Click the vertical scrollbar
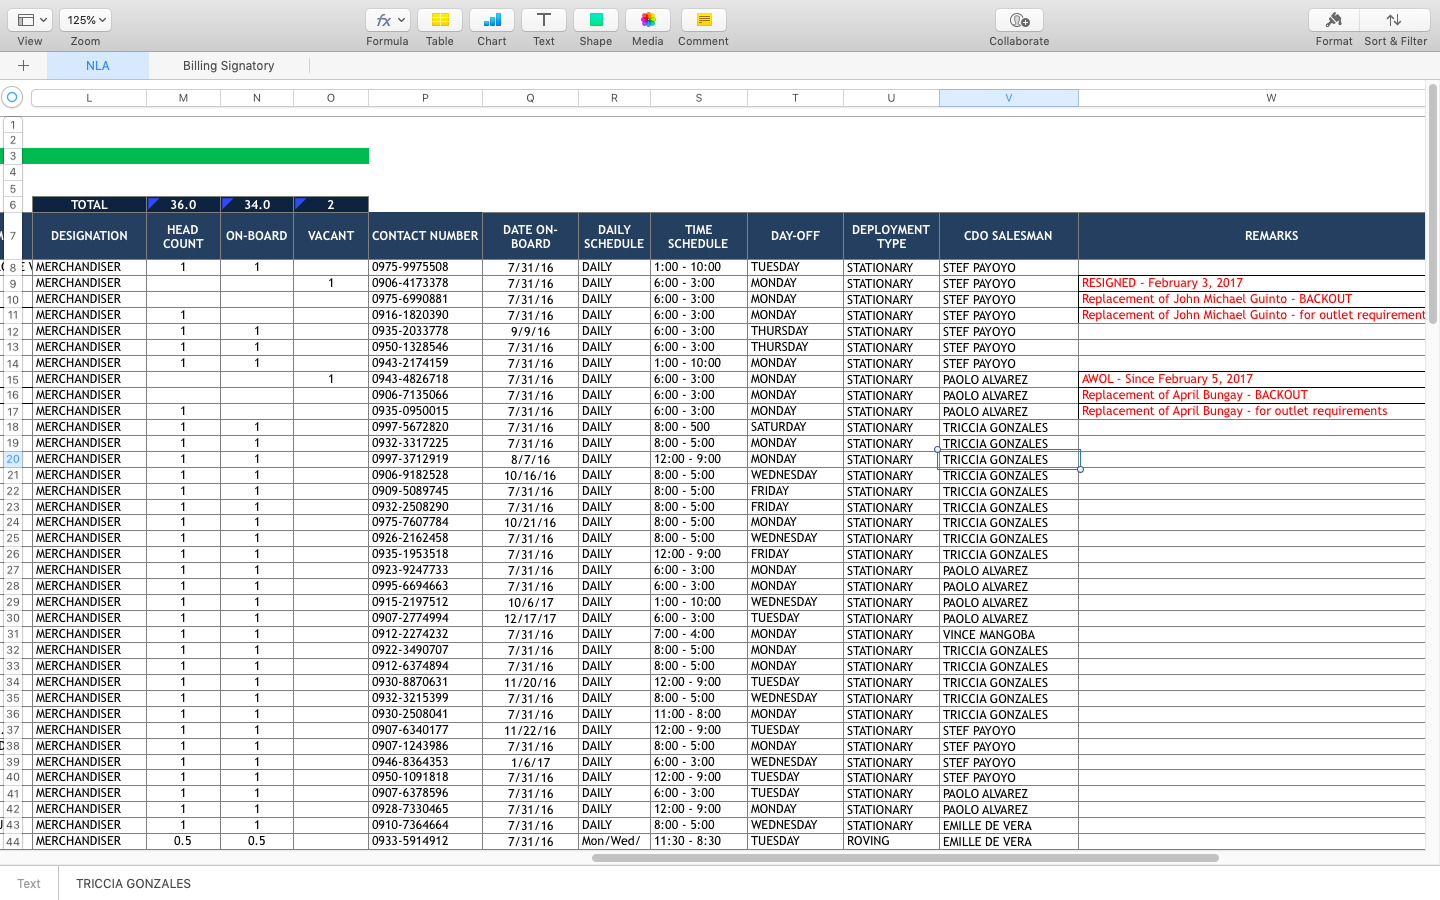1440x900 pixels. point(1433,205)
